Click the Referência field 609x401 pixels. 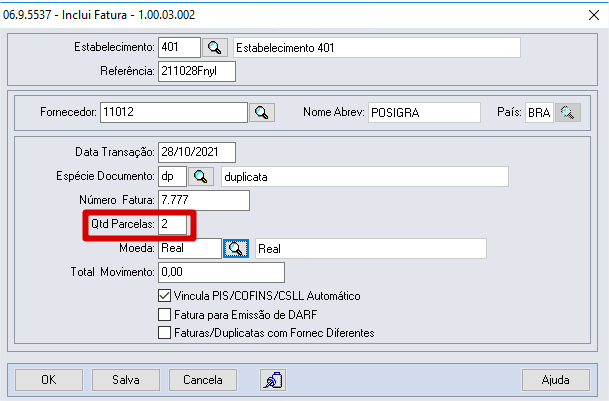pyautogui.click(x=197, y=71)
